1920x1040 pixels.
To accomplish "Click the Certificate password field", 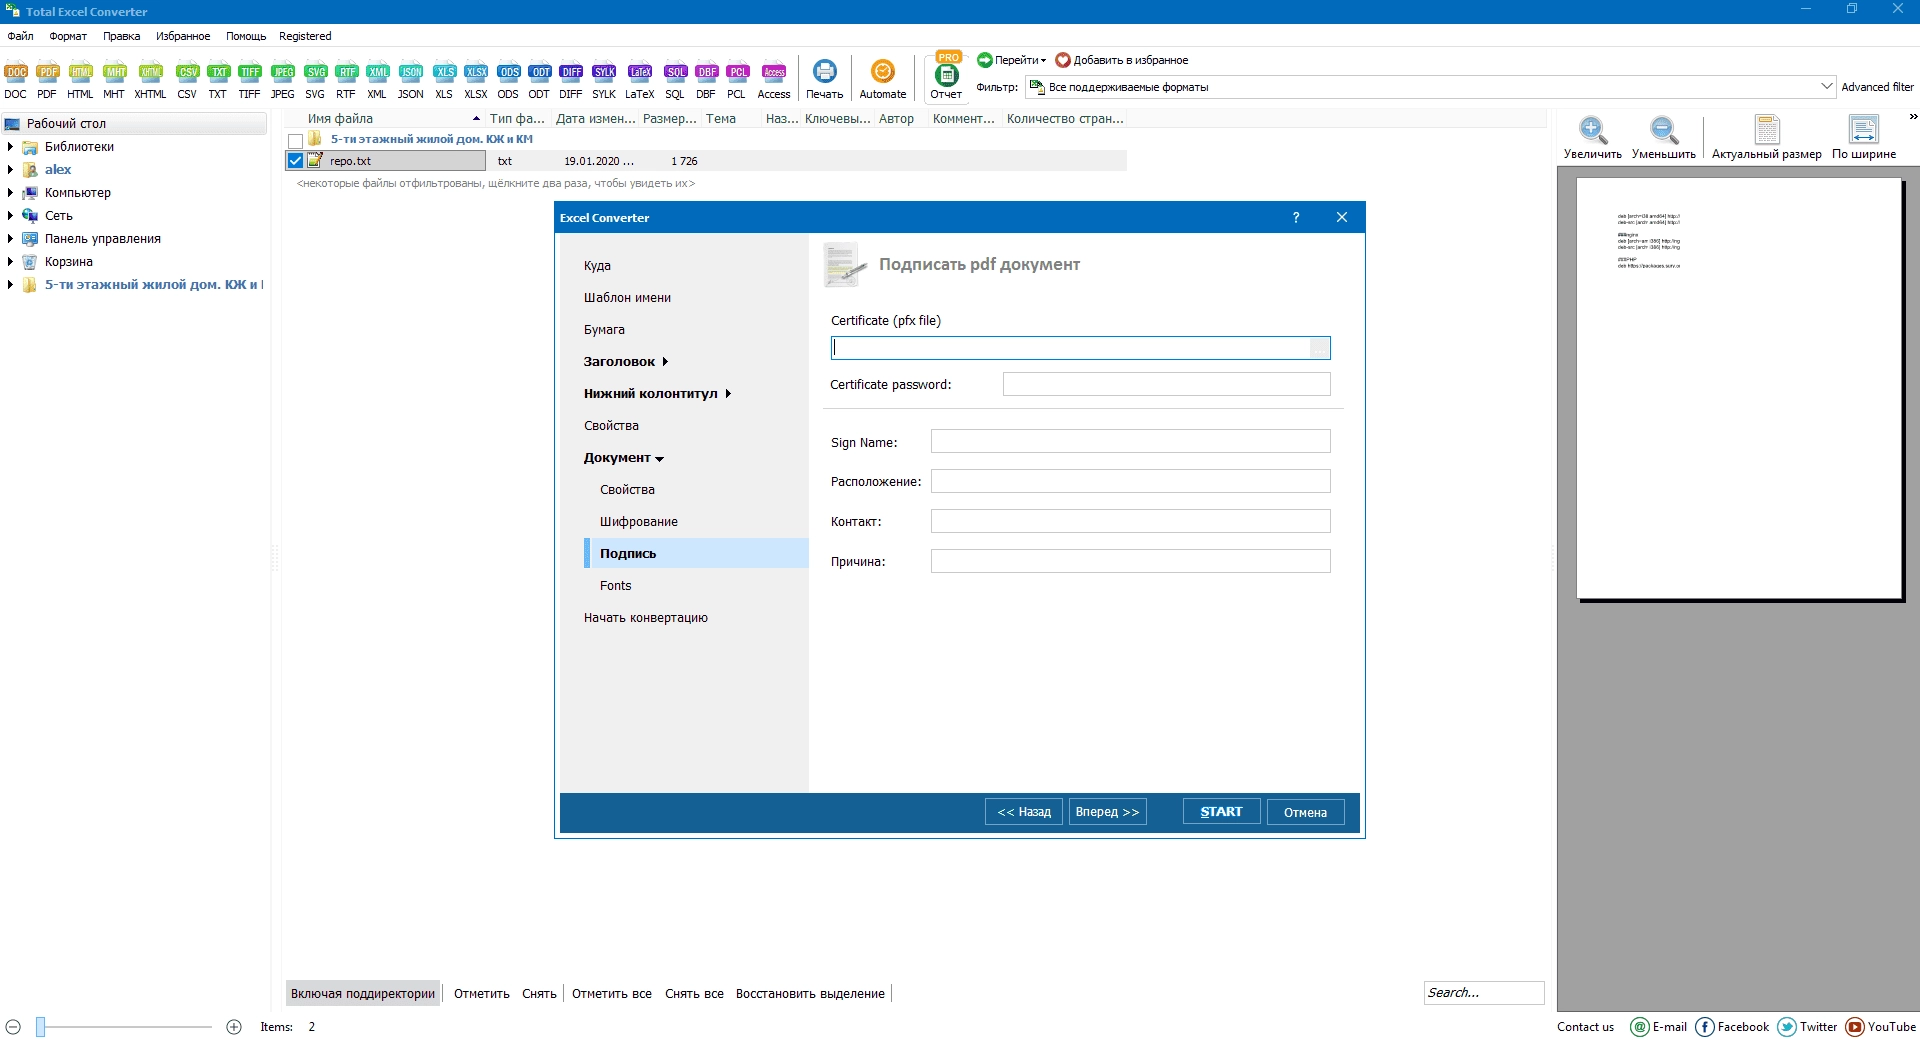I will coord(1167,384).
